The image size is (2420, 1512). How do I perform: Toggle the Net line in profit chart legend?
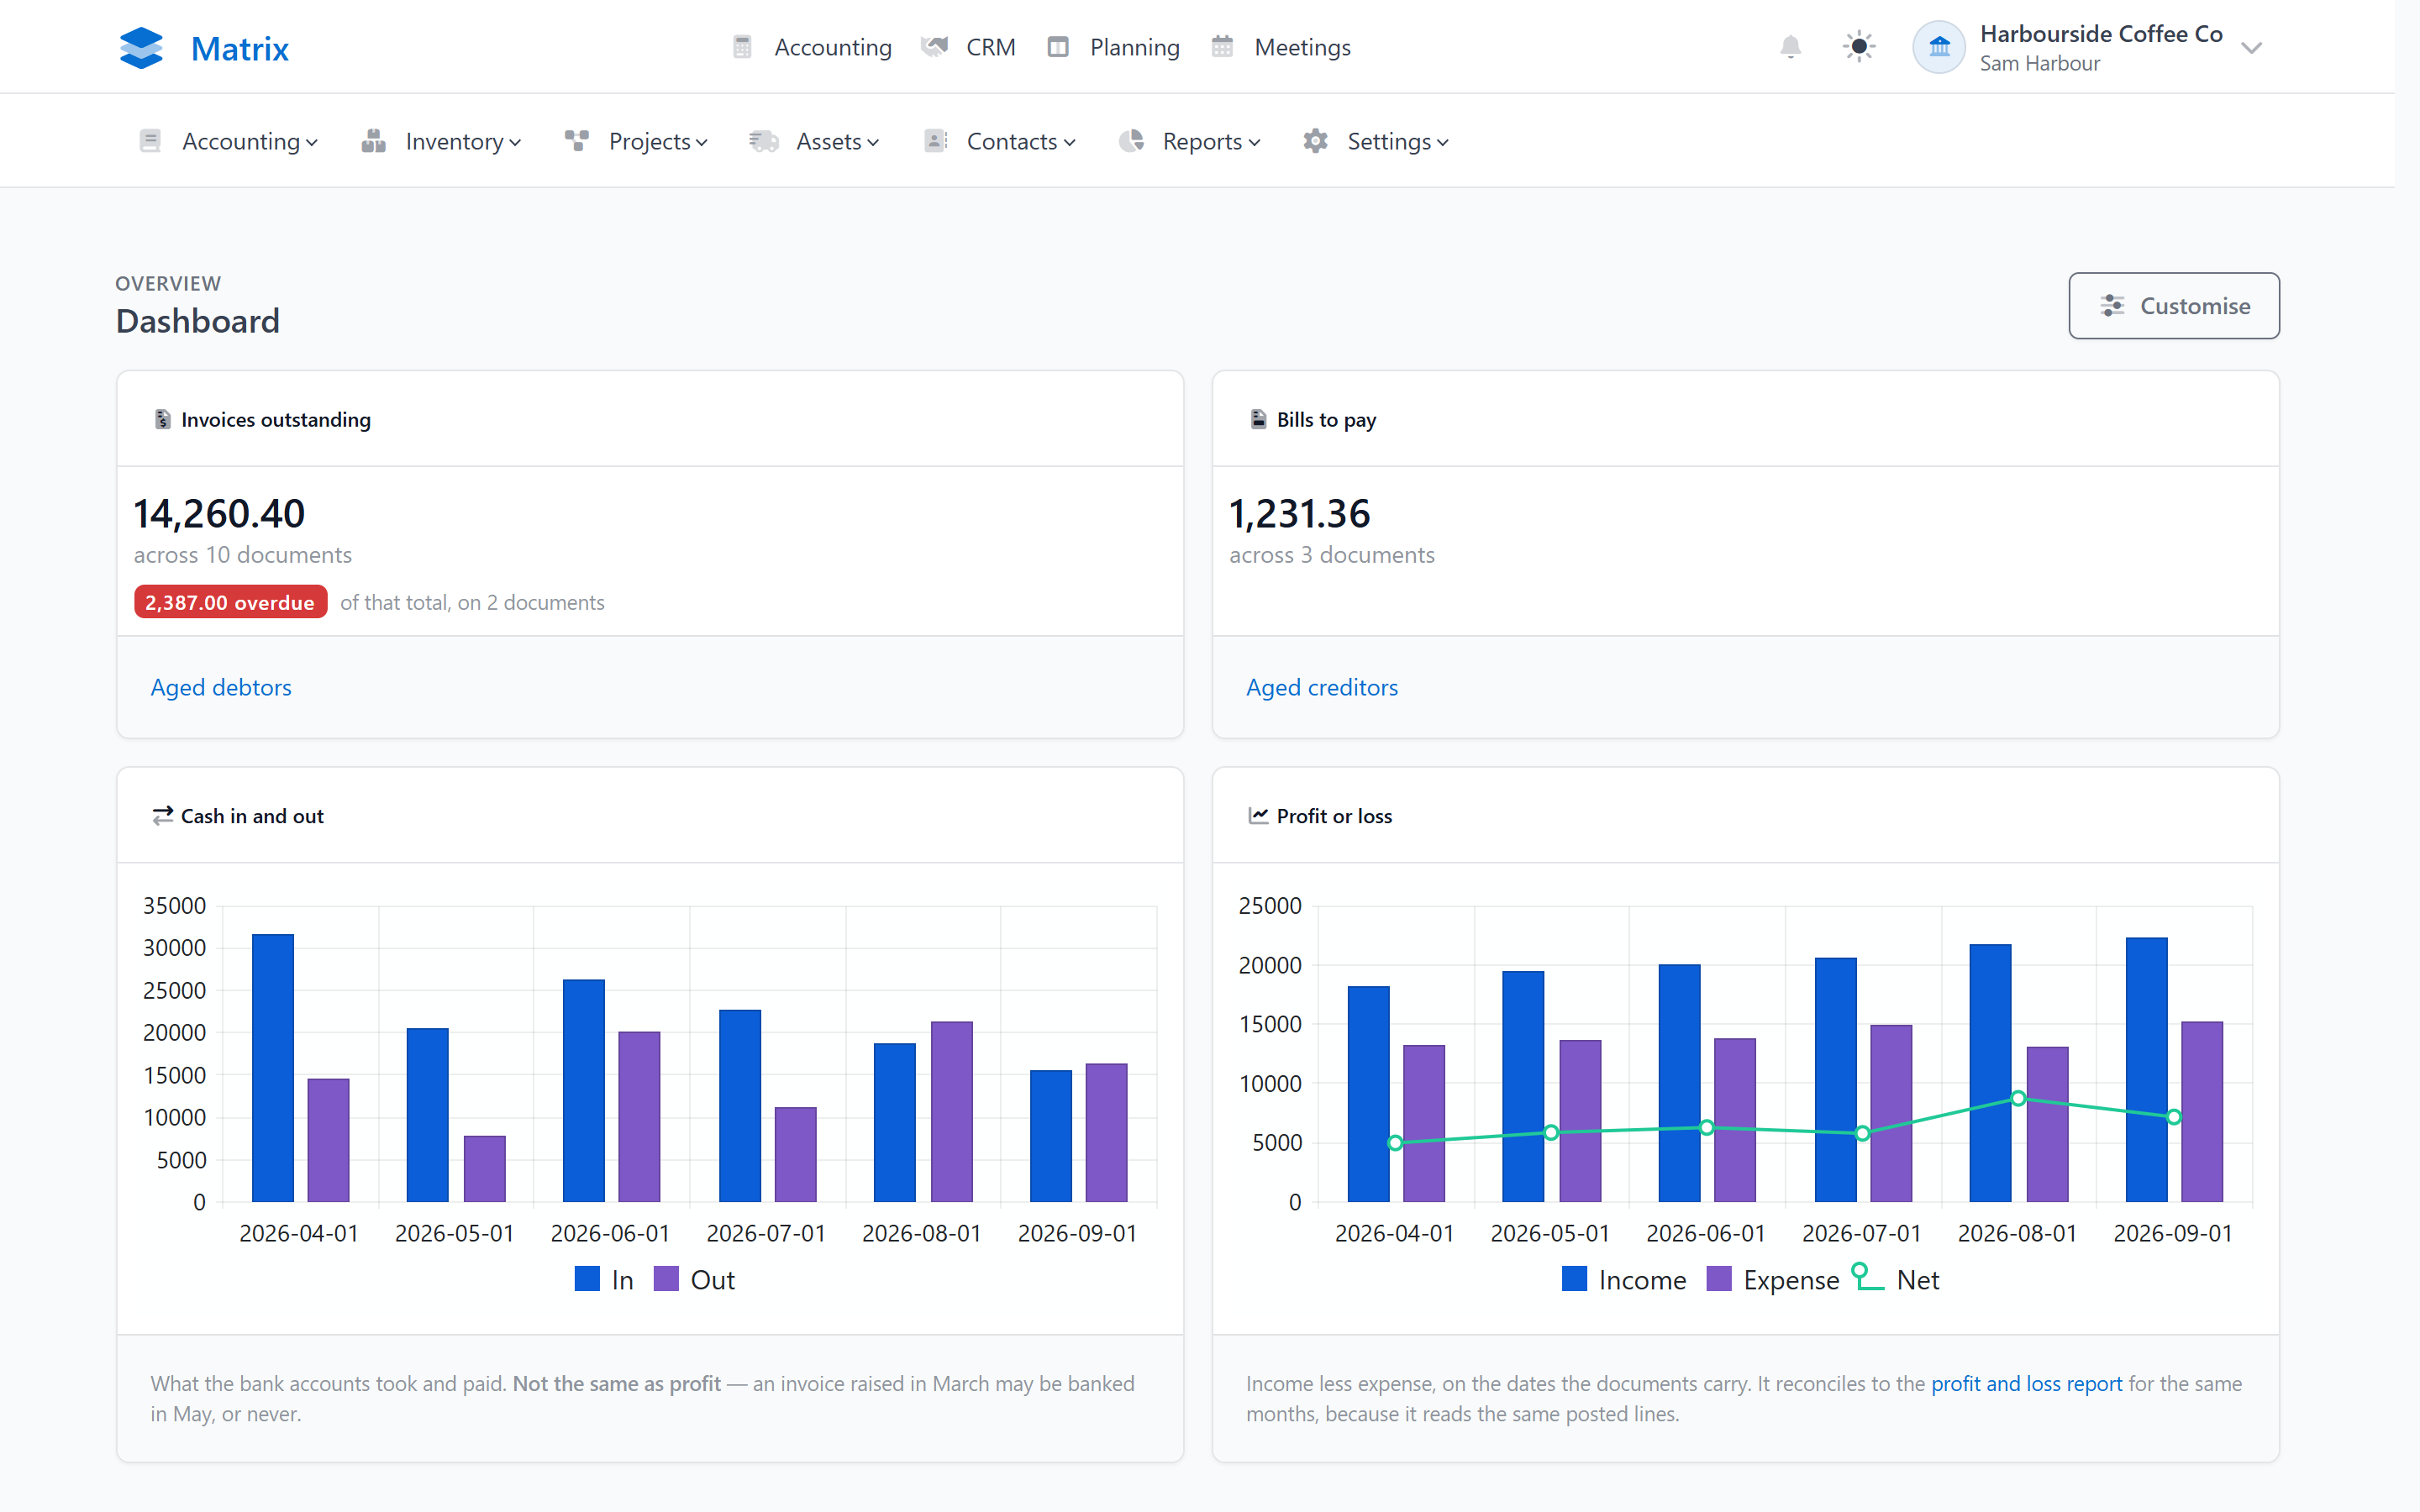[x=1896, y=1280]
